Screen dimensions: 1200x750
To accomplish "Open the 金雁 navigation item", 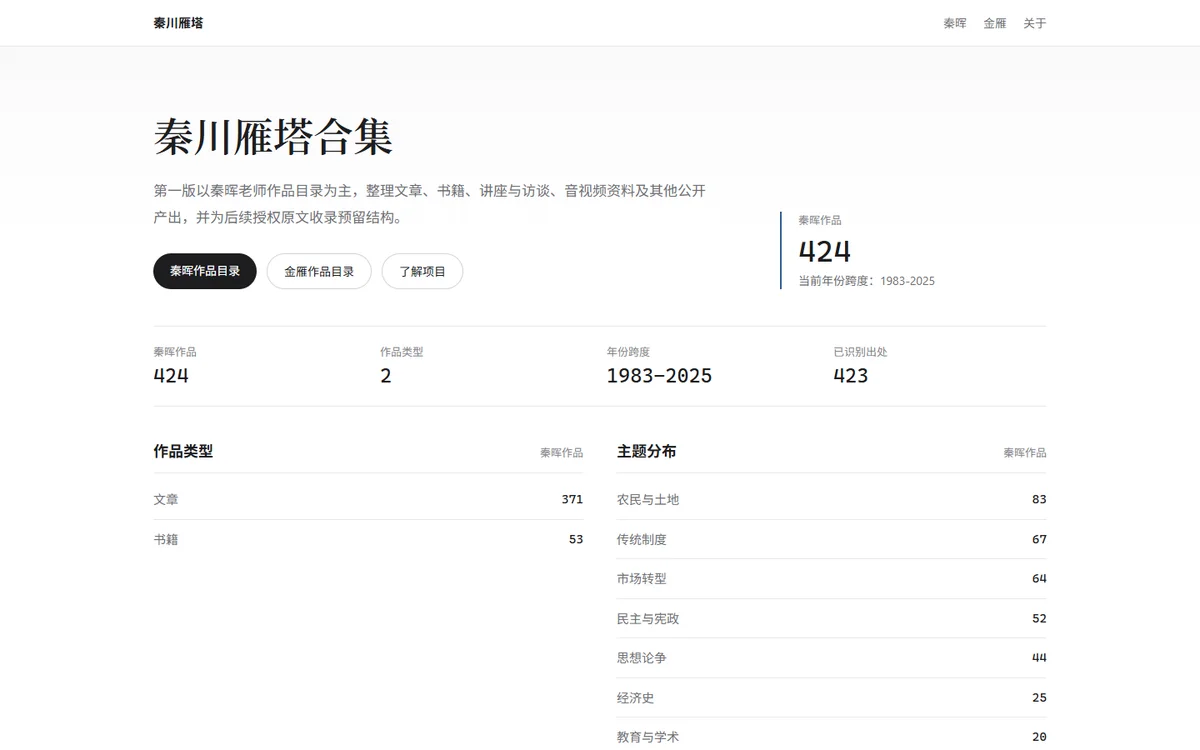I will coord(995,23).
